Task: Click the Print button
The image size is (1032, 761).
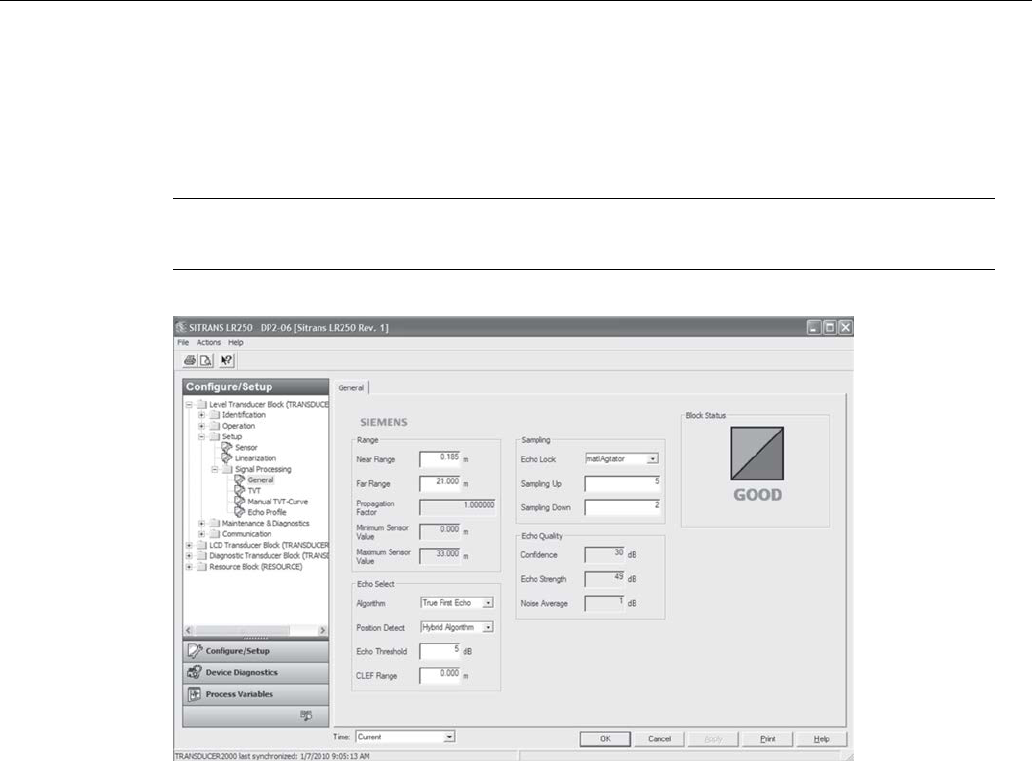Action: tap(767, 739)
